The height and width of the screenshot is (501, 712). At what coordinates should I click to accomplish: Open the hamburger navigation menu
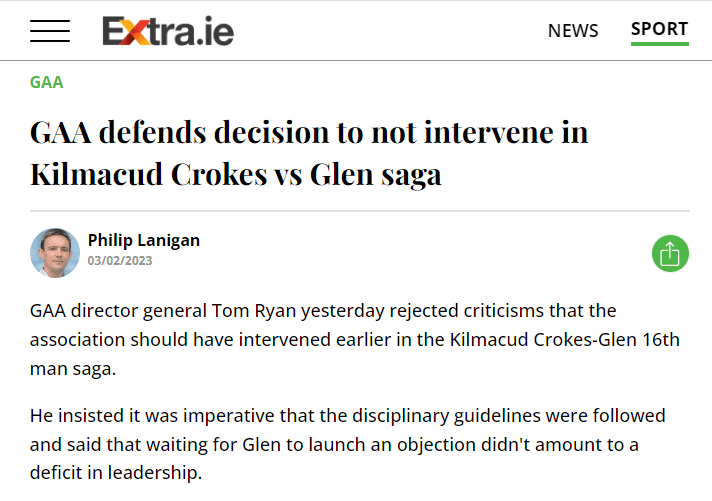coord(50,31)
